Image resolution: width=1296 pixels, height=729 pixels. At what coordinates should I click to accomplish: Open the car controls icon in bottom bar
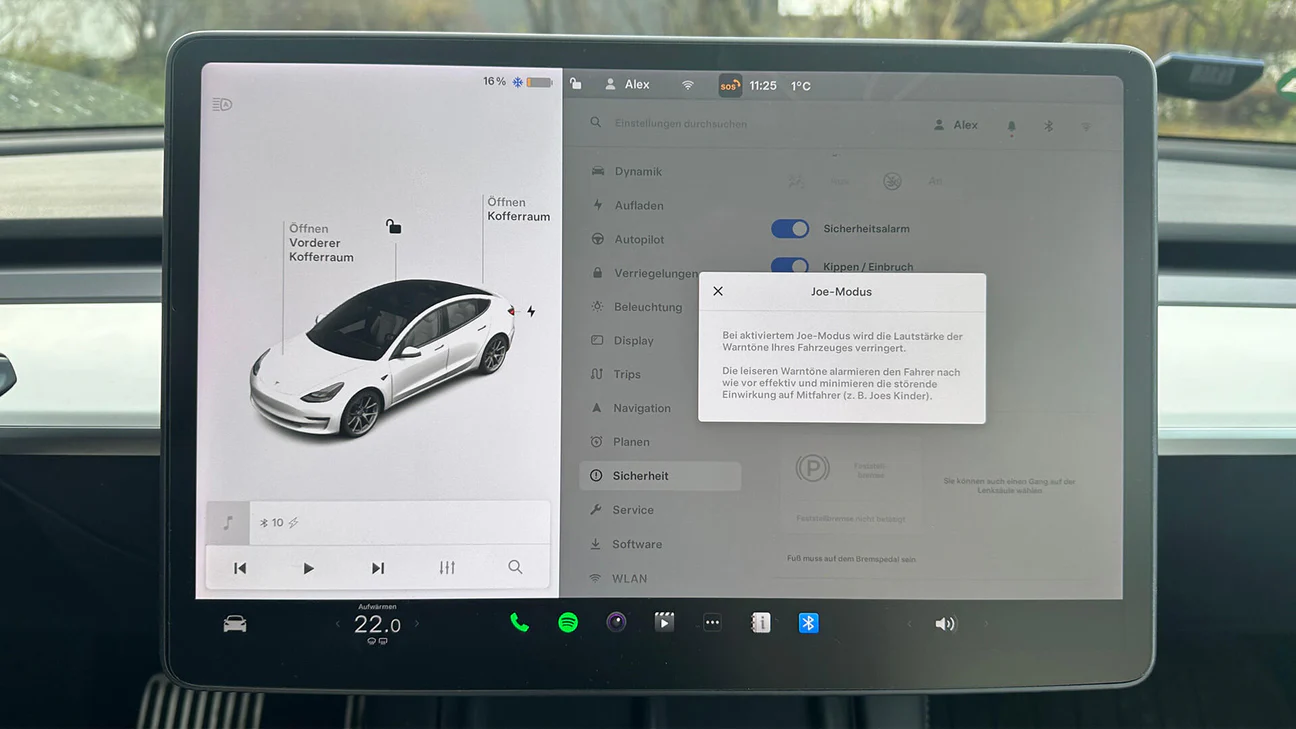pos(235,624)
